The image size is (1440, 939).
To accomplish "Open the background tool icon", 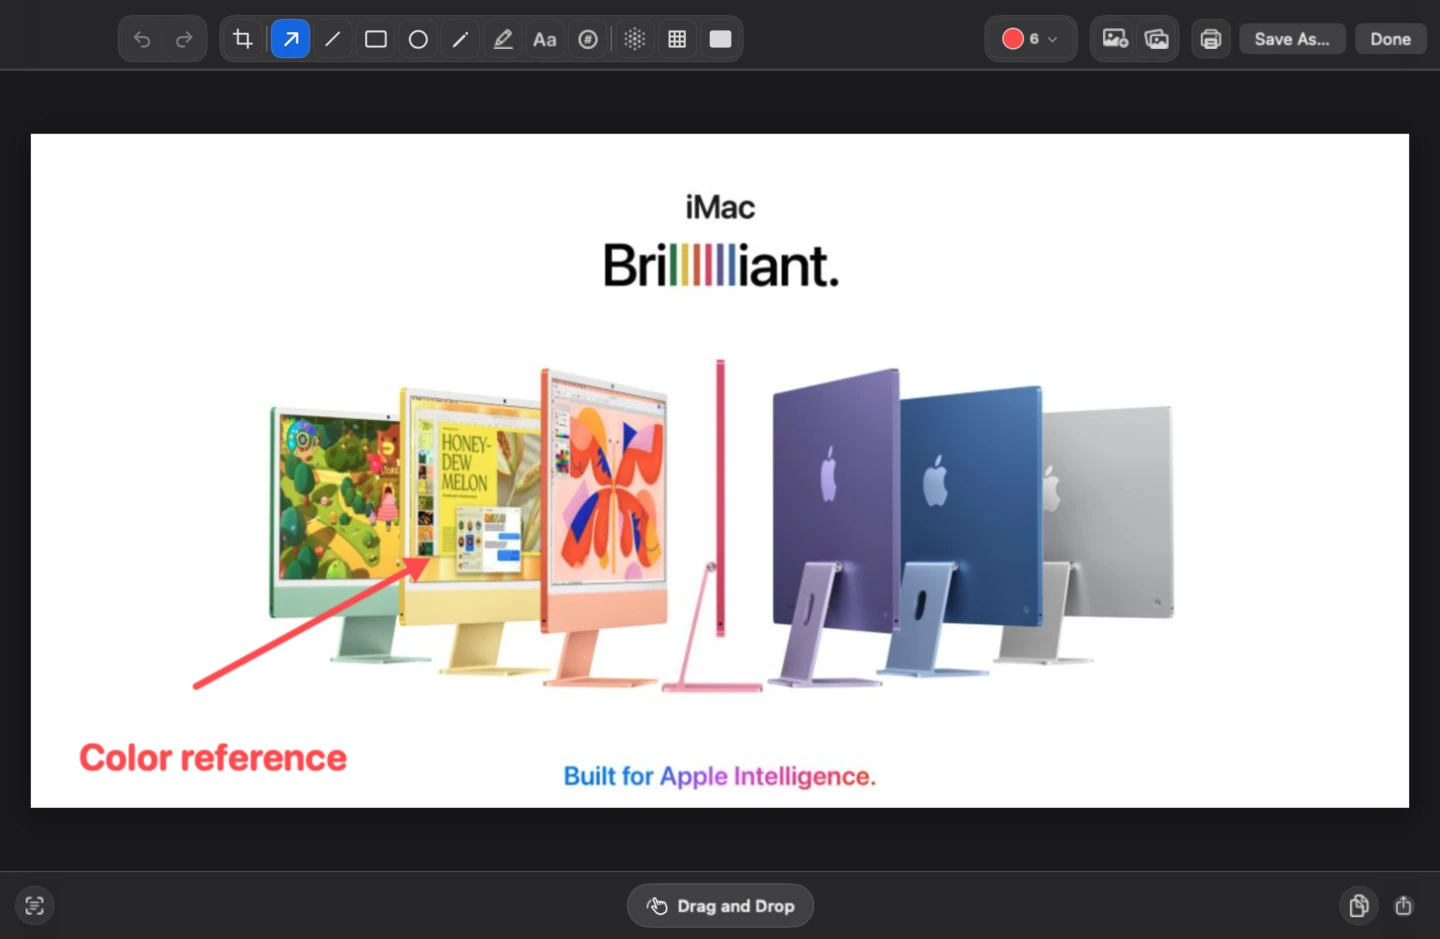I will [1115, 39].
